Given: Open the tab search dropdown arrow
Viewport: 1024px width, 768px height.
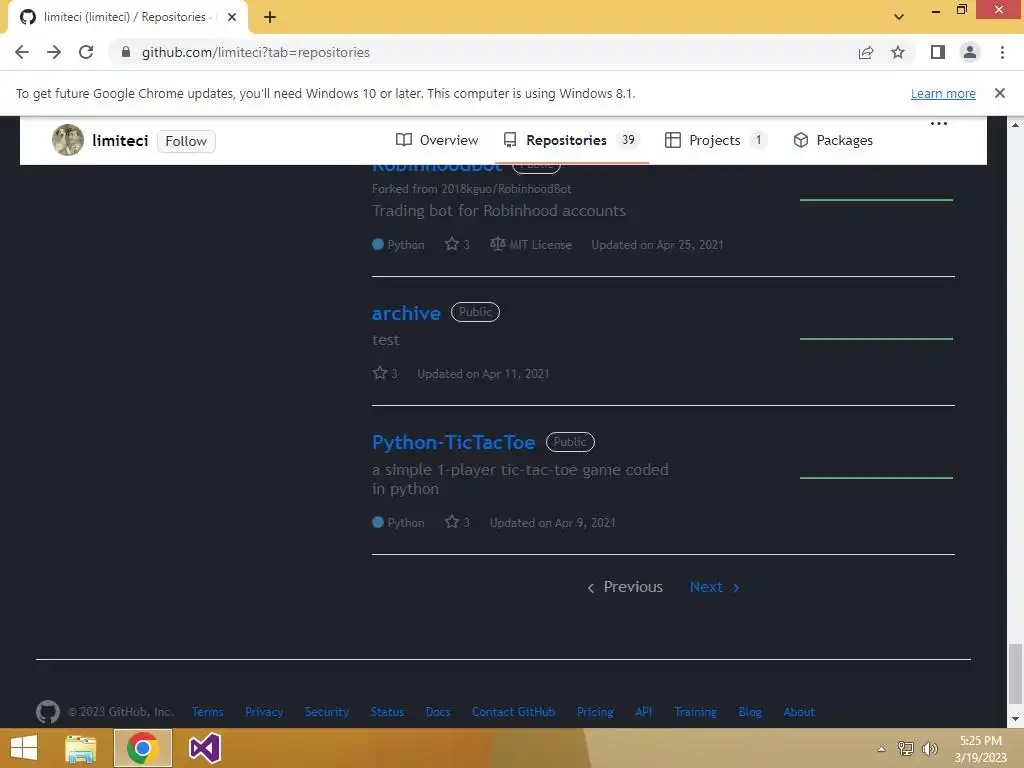Looking at the screenshot, I should coord(899,17).
